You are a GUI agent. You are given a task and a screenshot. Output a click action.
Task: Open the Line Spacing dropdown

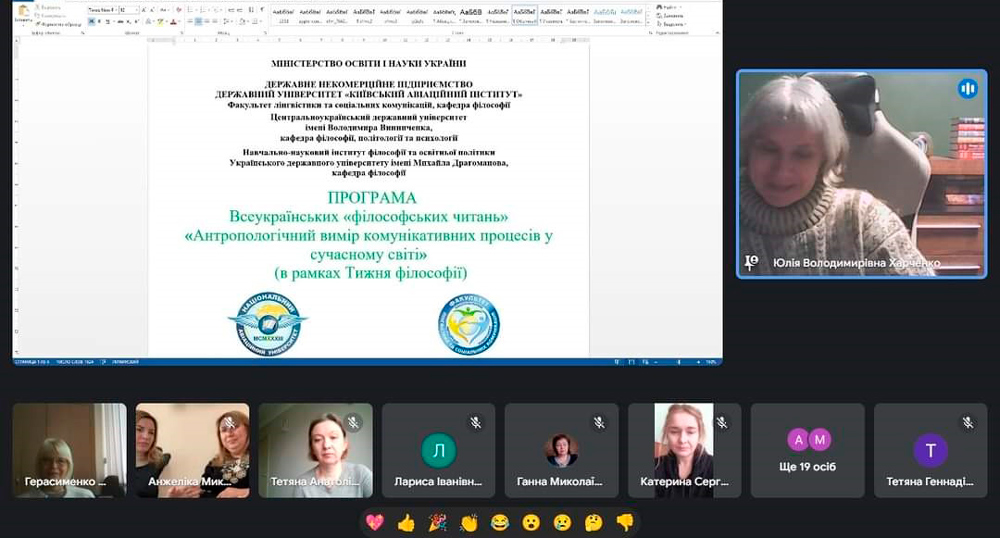(228, 22)
